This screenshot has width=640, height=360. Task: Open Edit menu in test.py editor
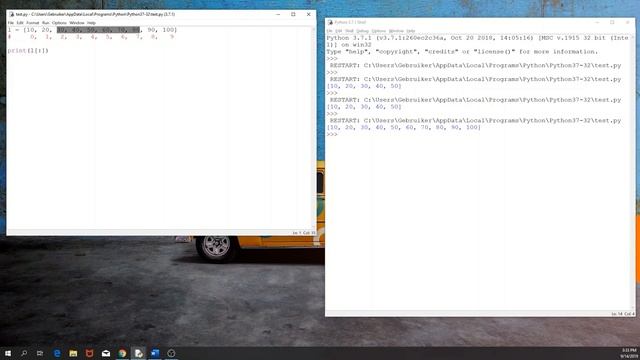click(20, 23)
